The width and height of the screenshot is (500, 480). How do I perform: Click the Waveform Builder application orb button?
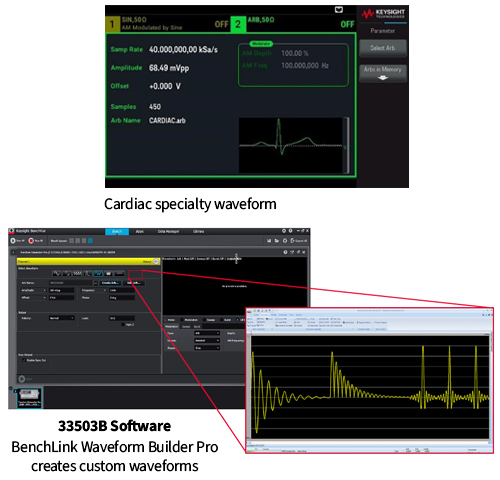click(250, 312)
